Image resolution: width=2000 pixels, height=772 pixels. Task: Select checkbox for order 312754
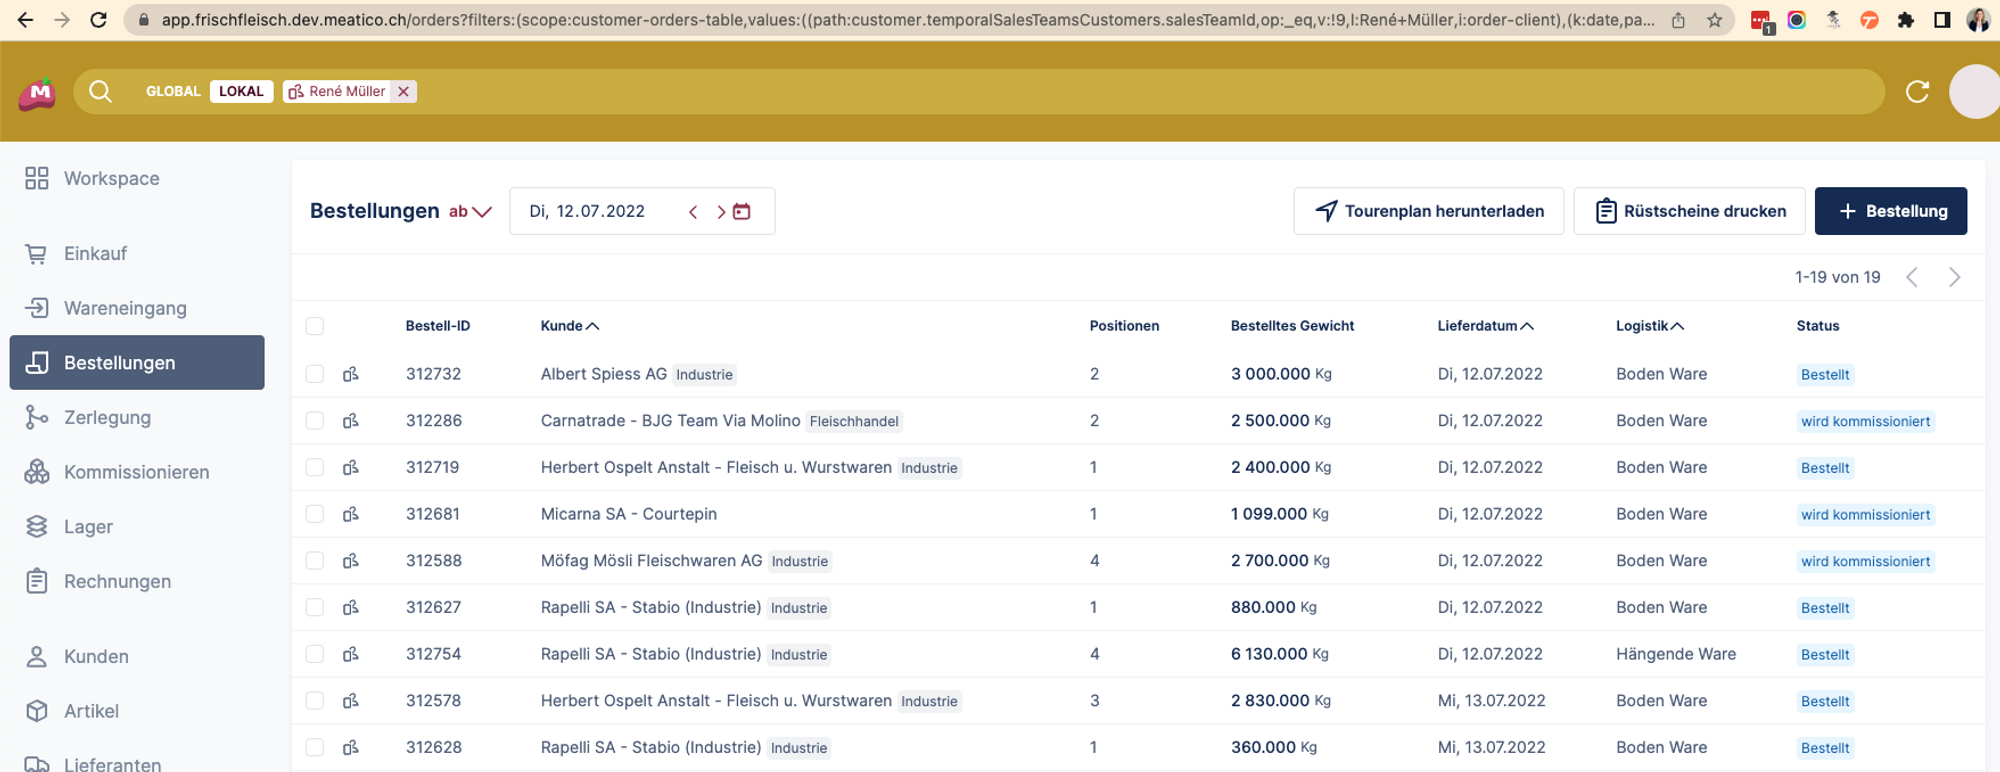click(315, 654)
